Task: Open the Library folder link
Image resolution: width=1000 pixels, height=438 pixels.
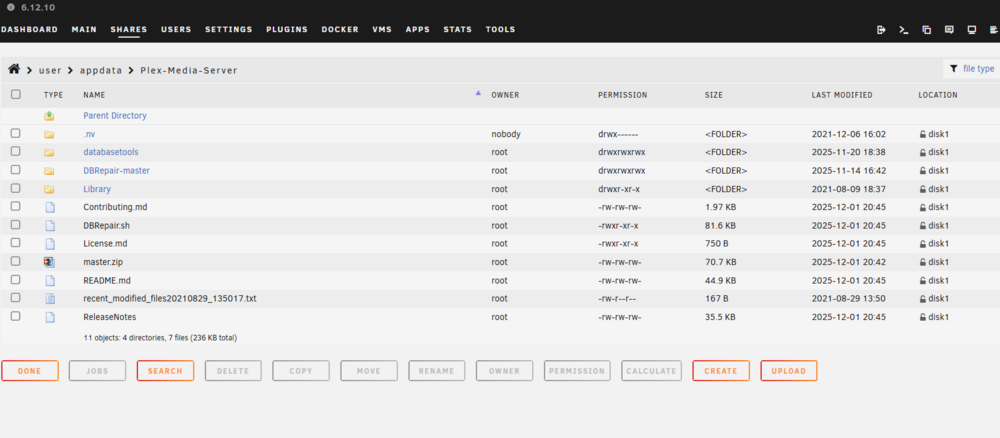Action: point(97,189)
